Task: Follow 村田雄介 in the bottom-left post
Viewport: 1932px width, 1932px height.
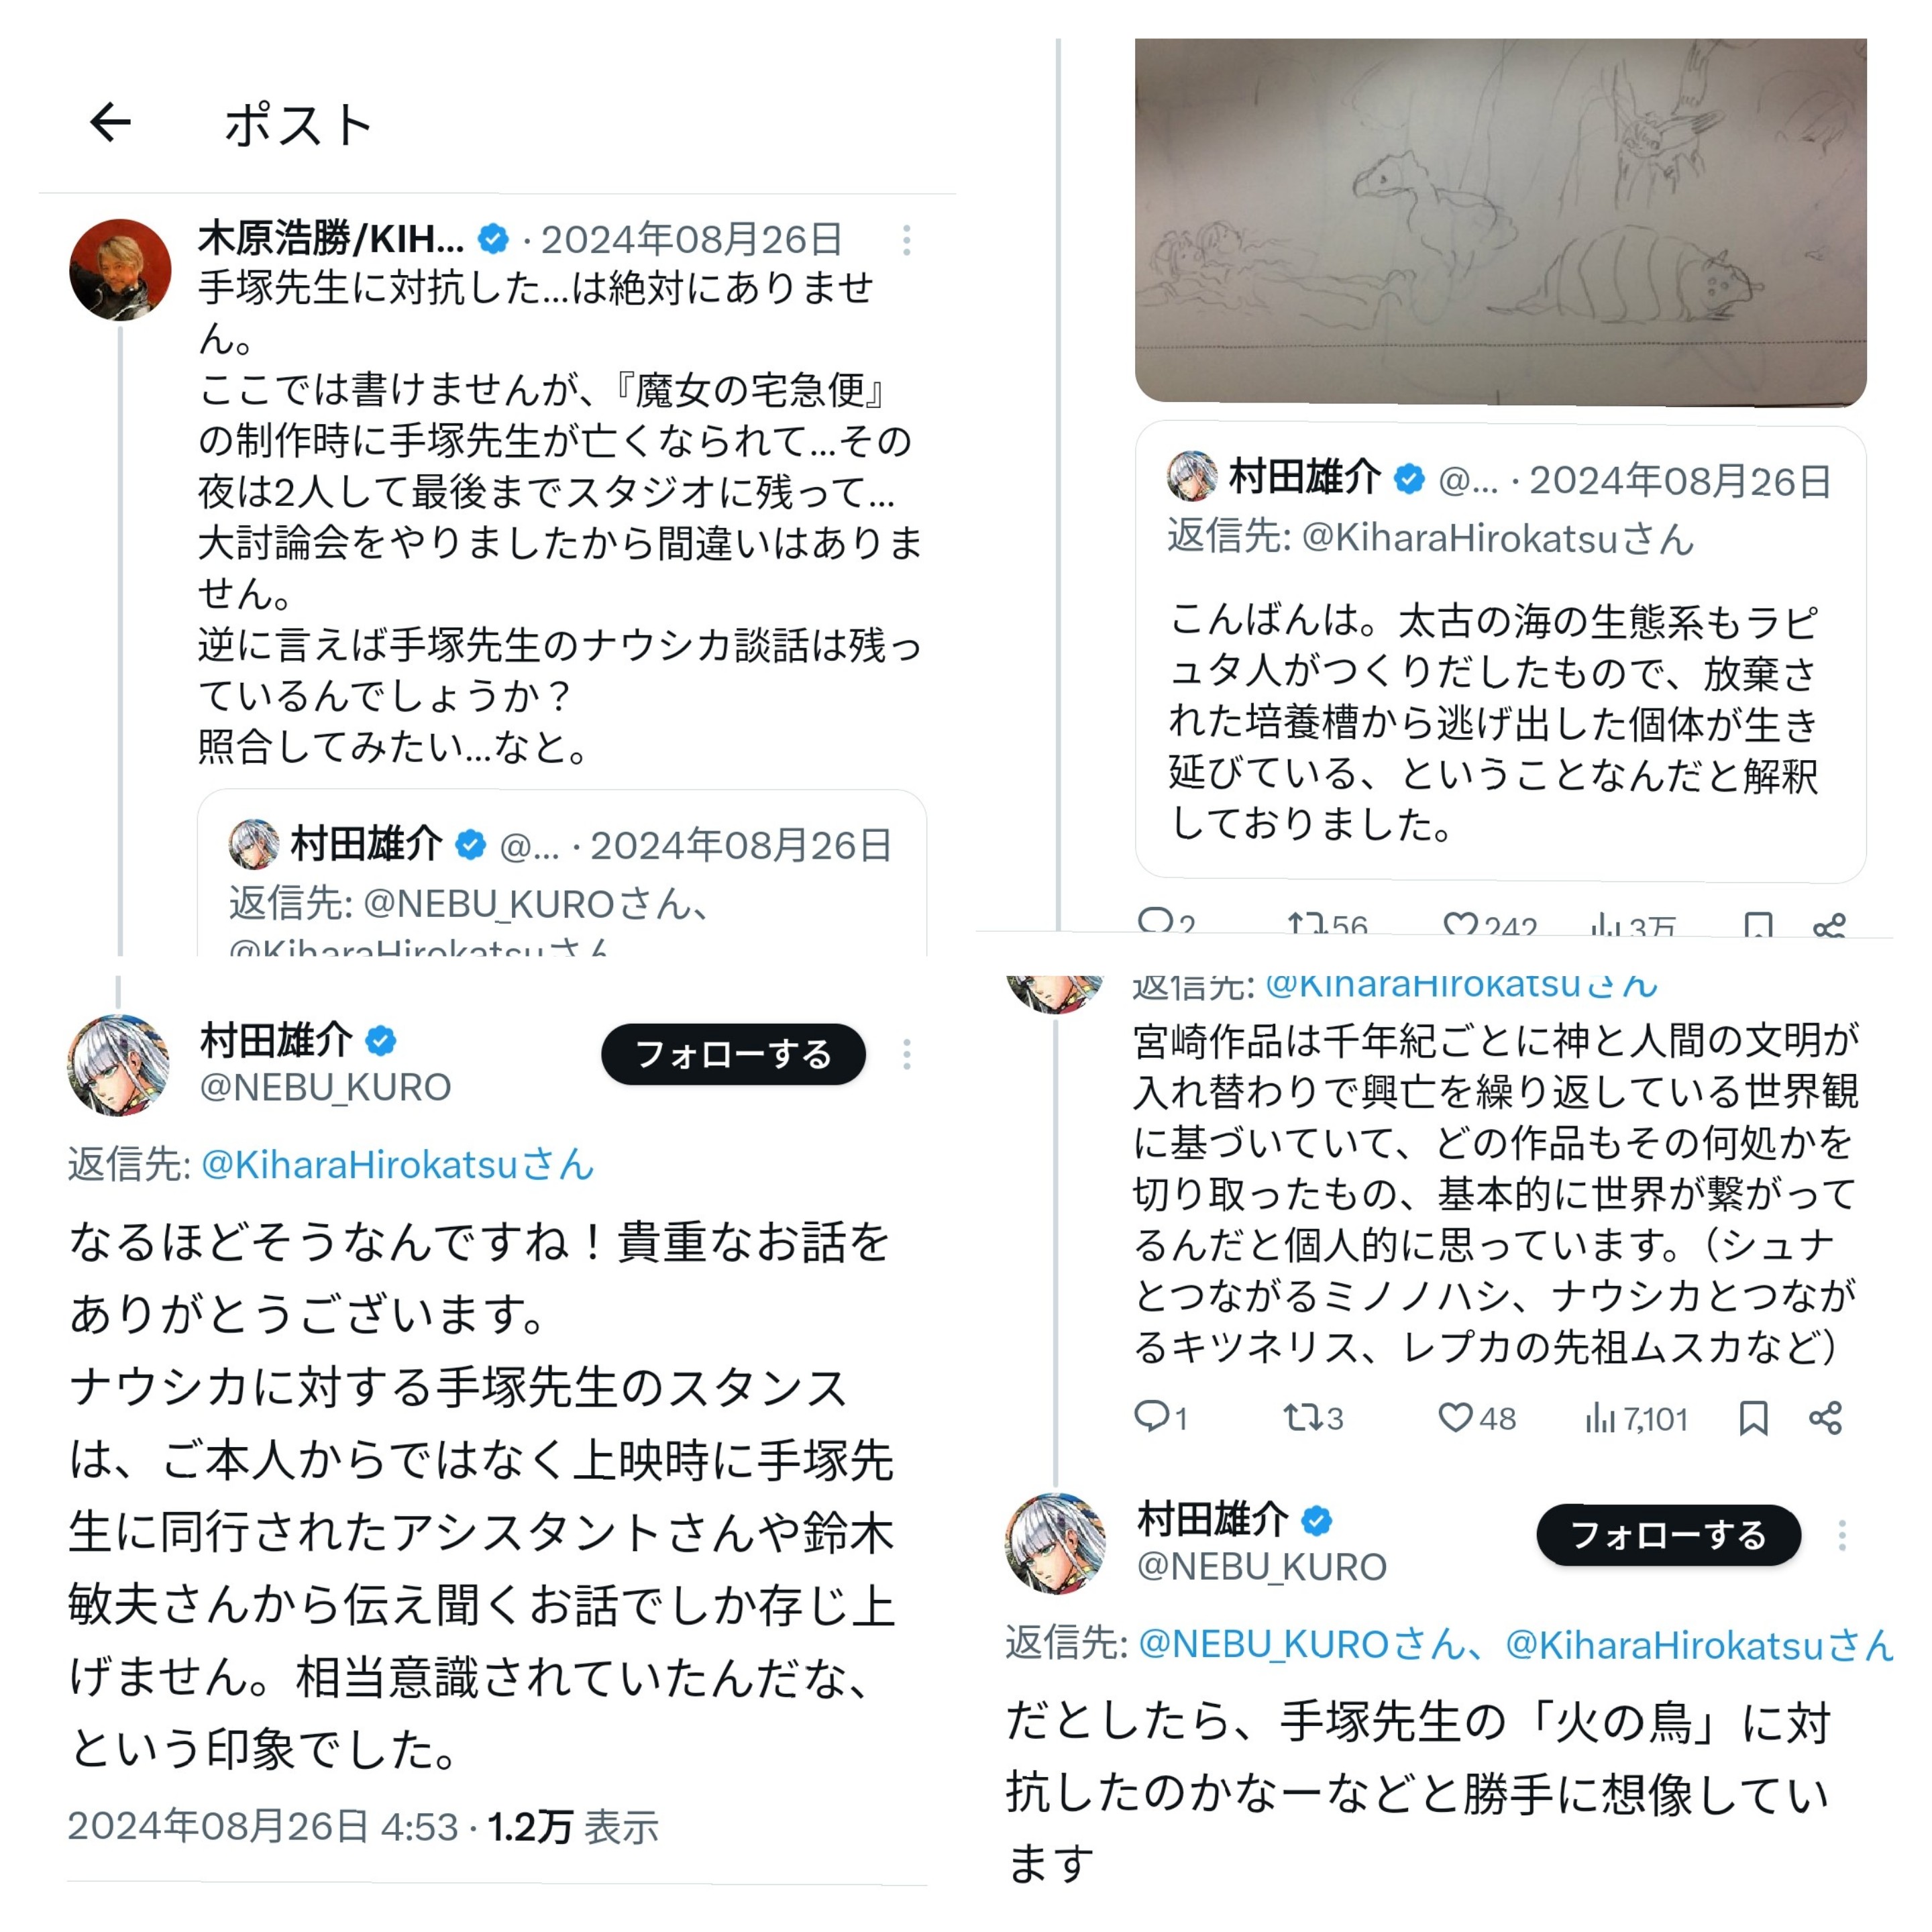Action: click(733, 1054)
